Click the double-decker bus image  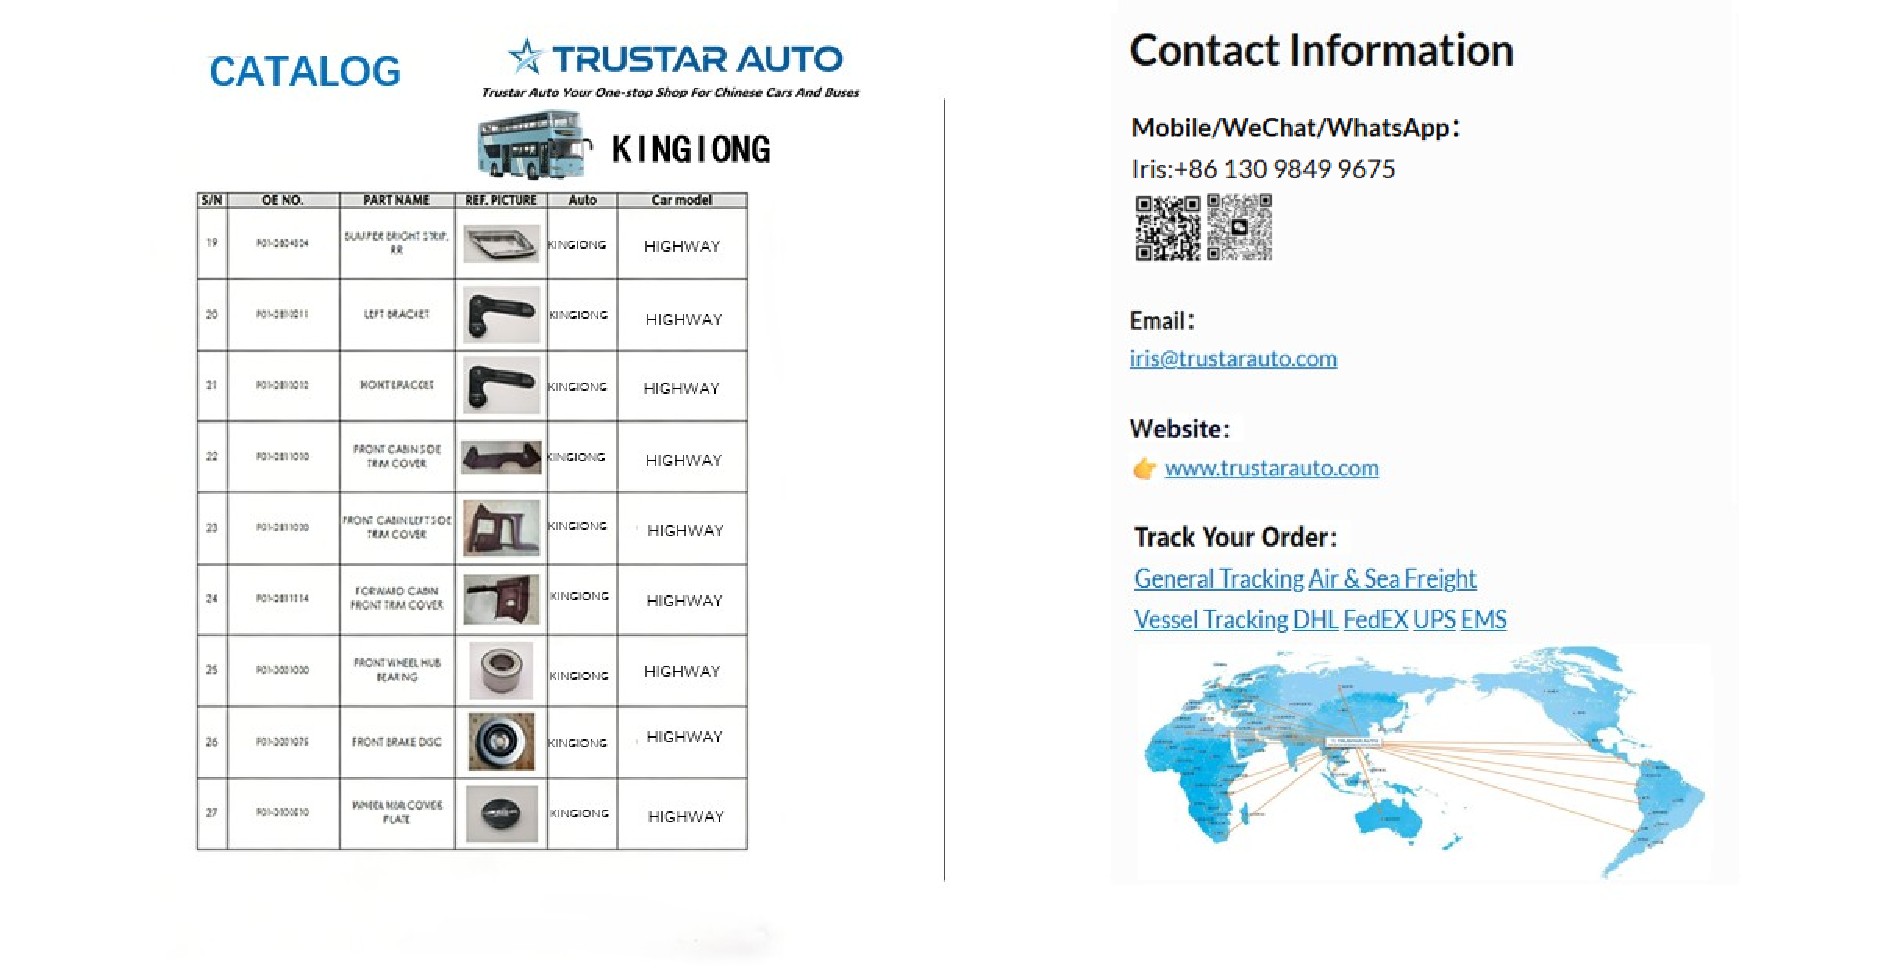533,145
